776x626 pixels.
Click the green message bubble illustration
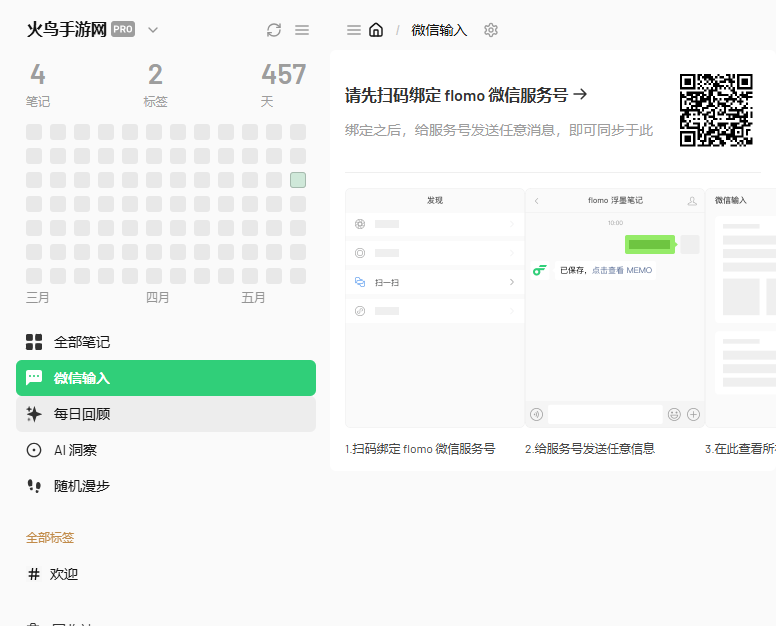(650, 244)
